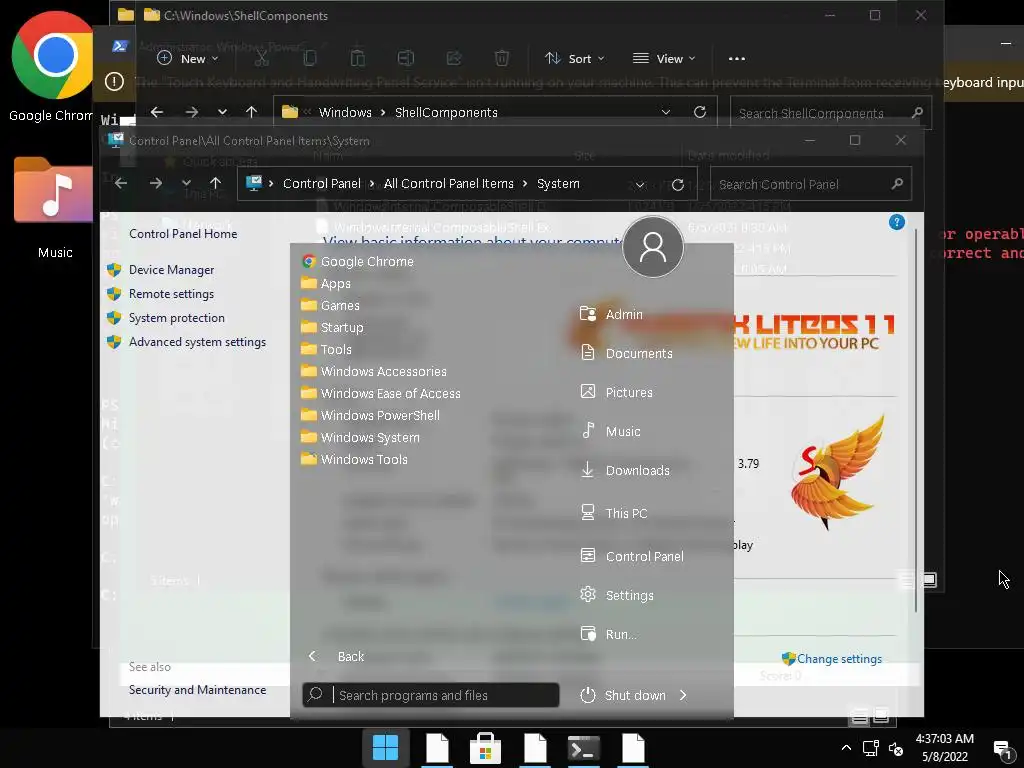This screenshot has width=1024, height=768.
Task: Open Control Panel help icon
Action: 897,222
